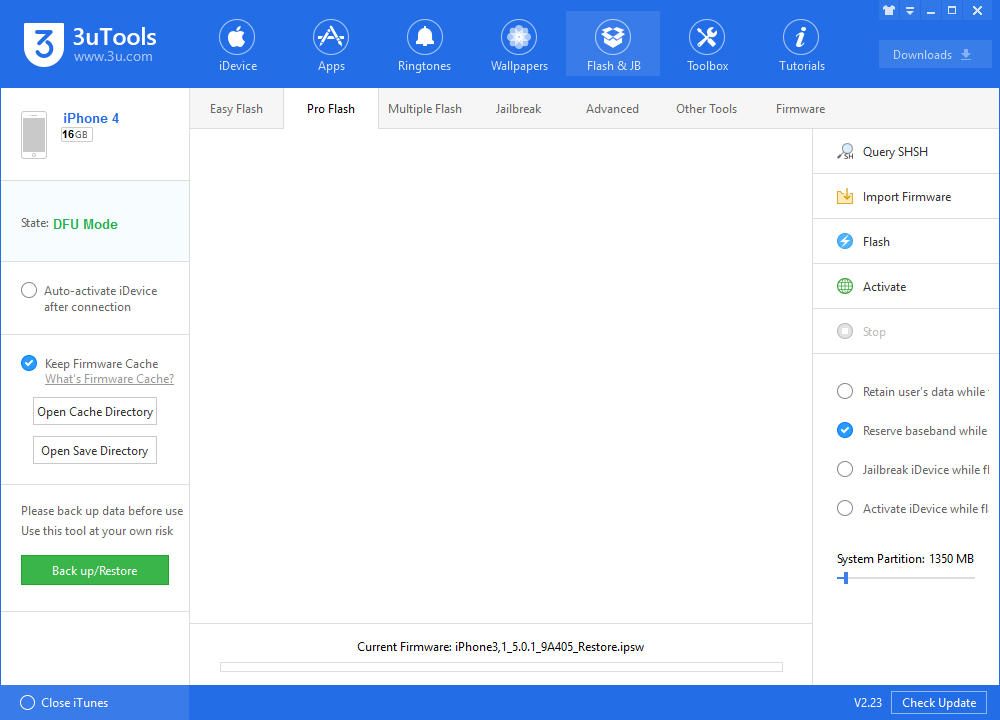Open the Flash & JB section
The image size is (1000, 720).
(x=613, y=45)
